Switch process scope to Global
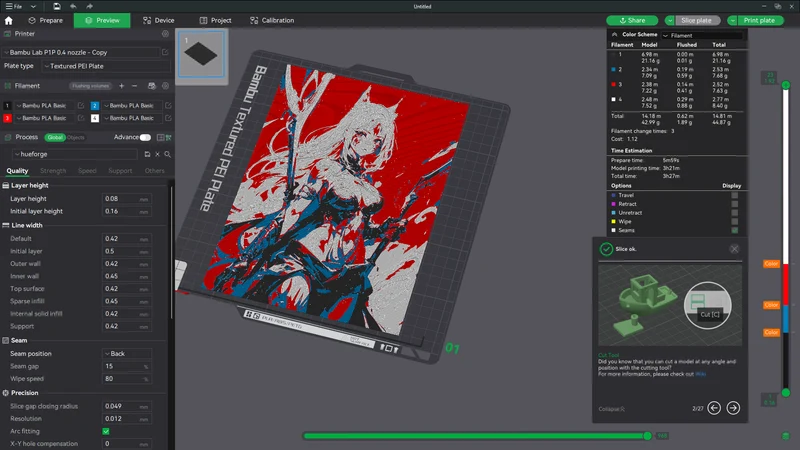Screen dimensions: 800x450 55,137
